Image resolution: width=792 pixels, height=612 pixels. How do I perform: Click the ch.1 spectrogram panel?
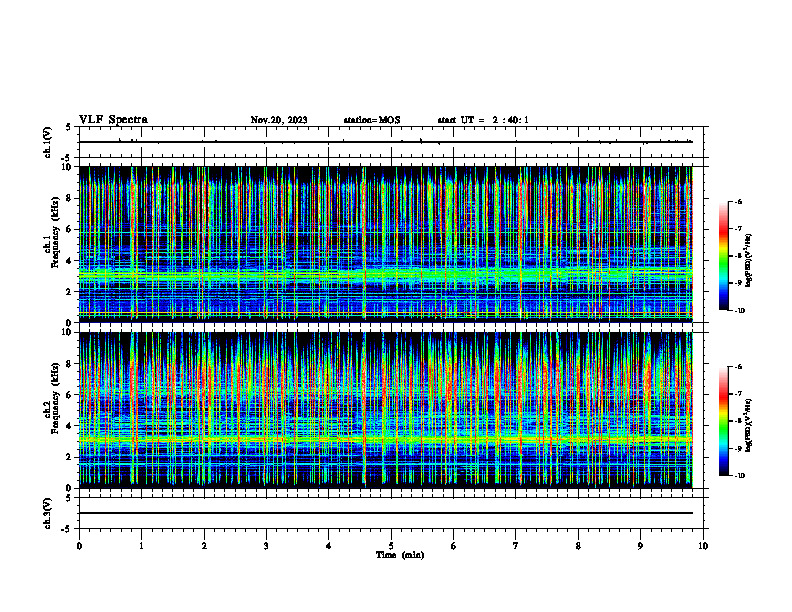[x=386, y=244]
